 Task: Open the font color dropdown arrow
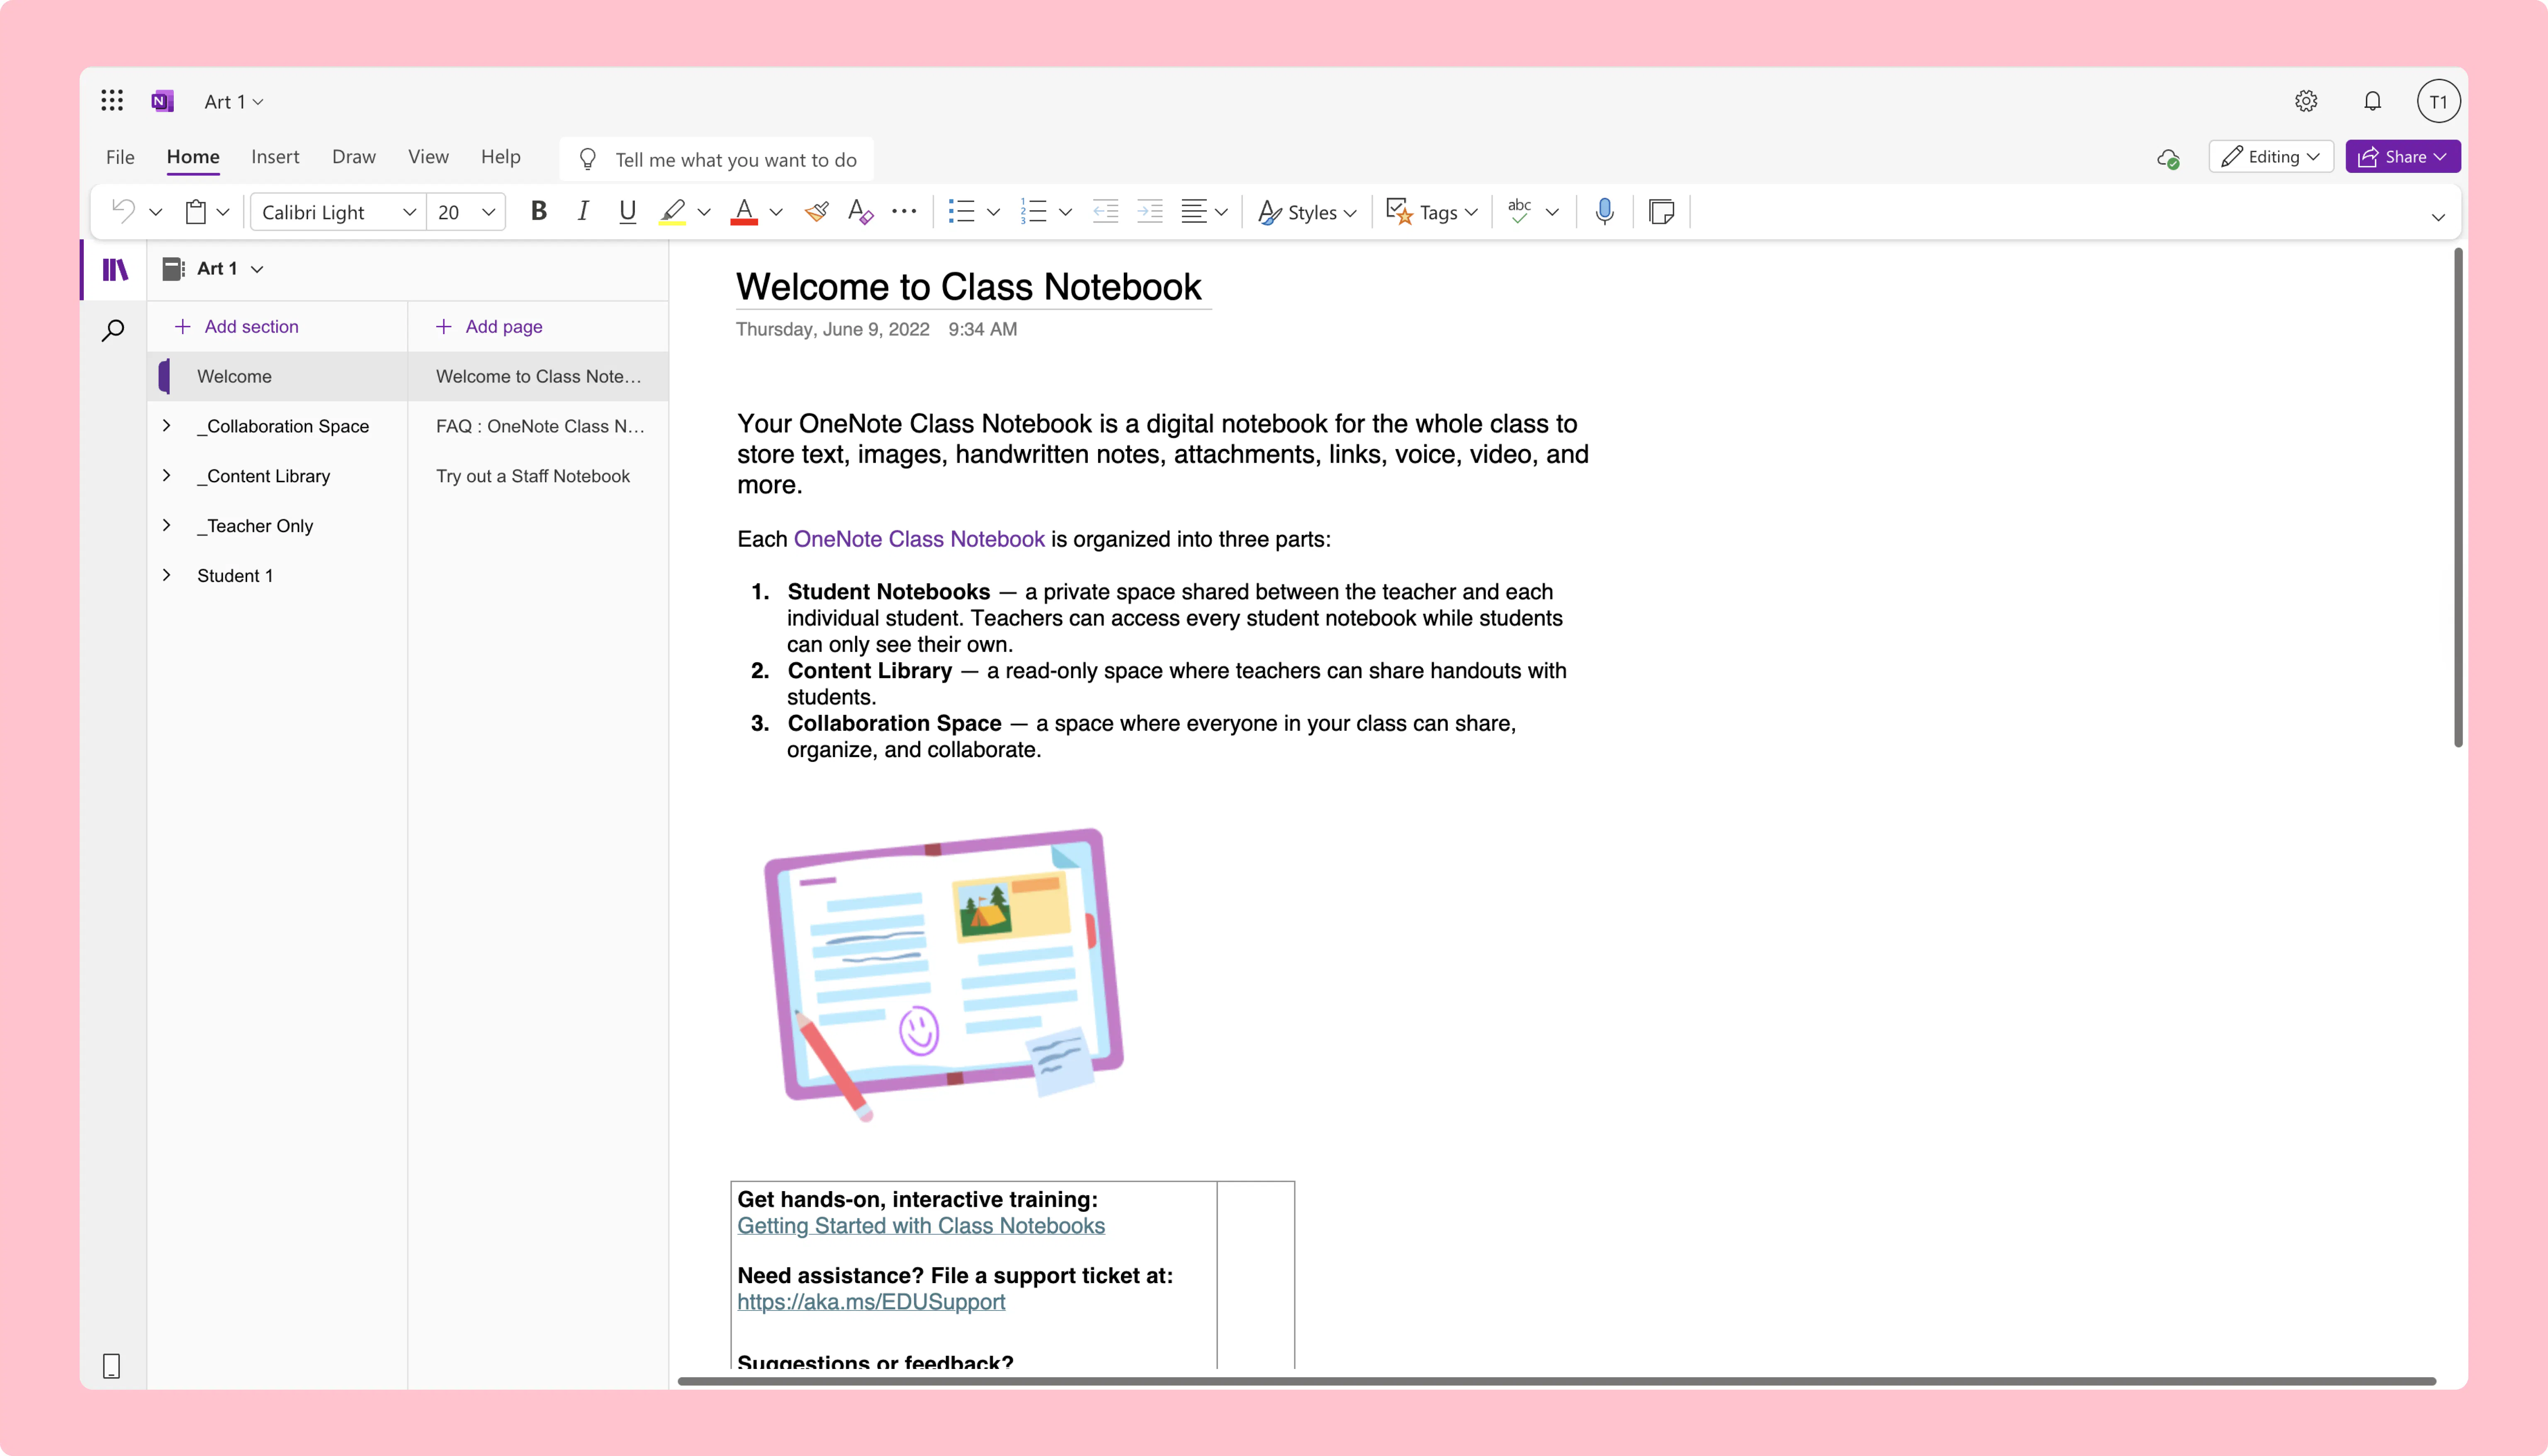[776, 212]
